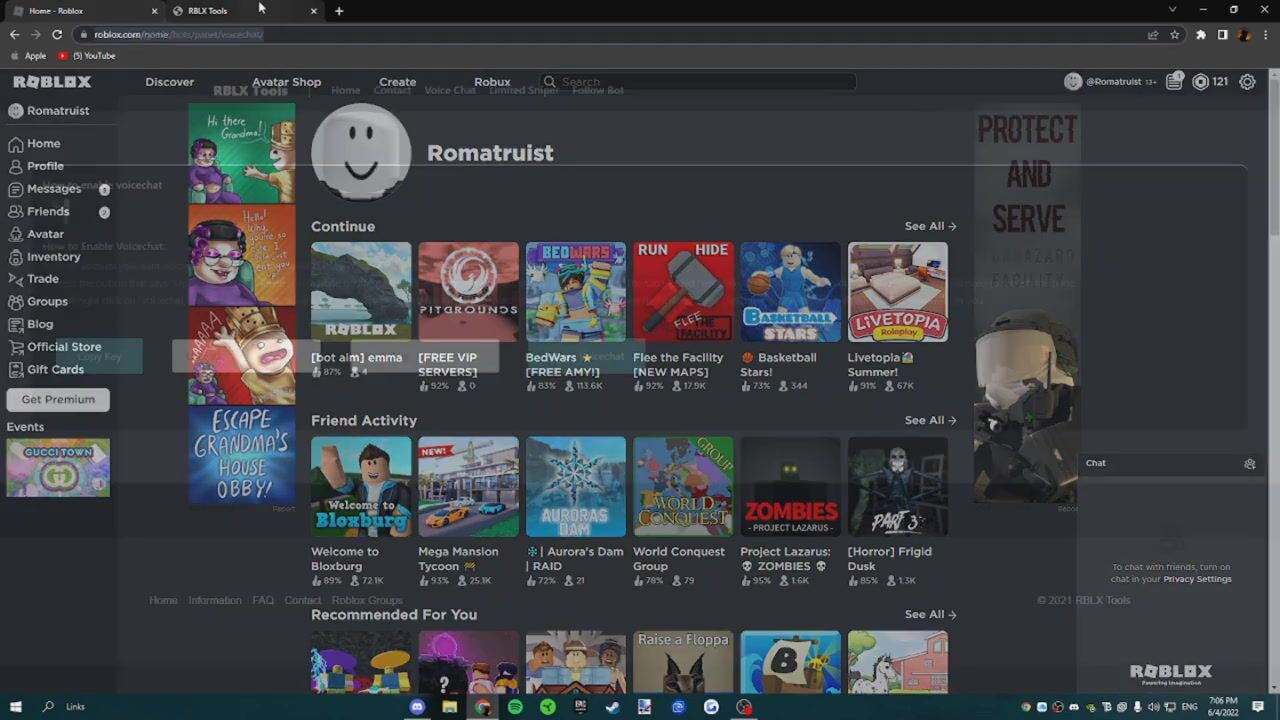Open the BedWars game thumbnail
The height and width of the screenshot is (720, 1280).
coord(576,292)
